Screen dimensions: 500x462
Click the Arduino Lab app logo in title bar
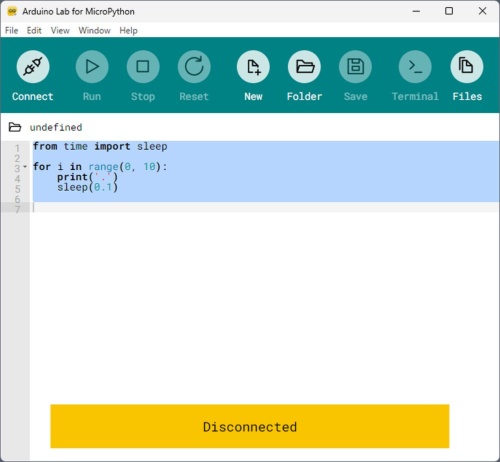click(12, 11)
